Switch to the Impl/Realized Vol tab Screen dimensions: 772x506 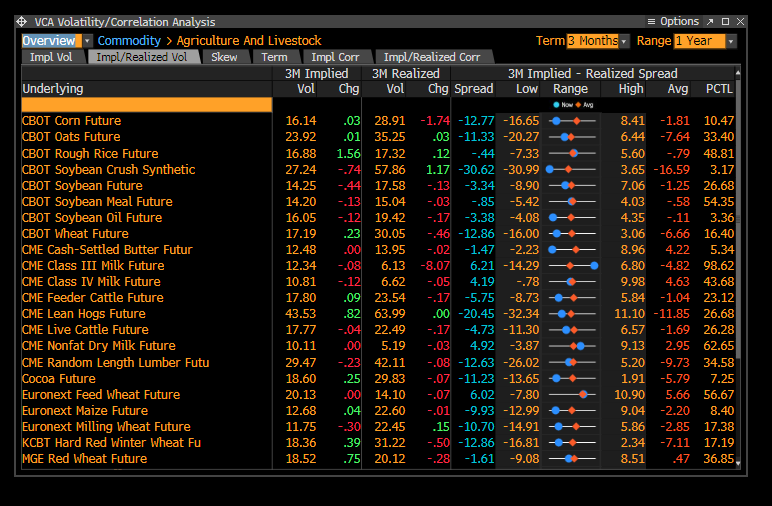[142, 57]
